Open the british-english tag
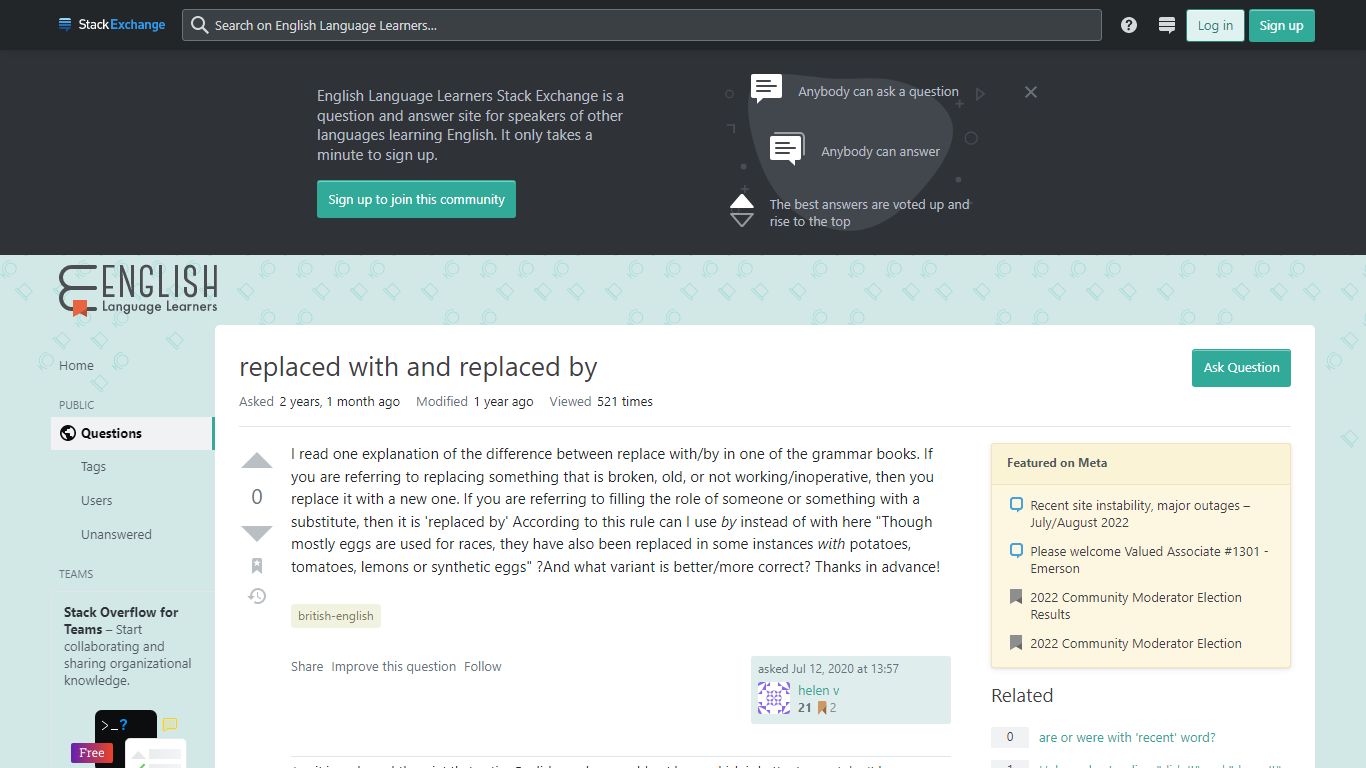Image resolution: width=1366 pixels, height=768 pixels. tap(336, 616)
